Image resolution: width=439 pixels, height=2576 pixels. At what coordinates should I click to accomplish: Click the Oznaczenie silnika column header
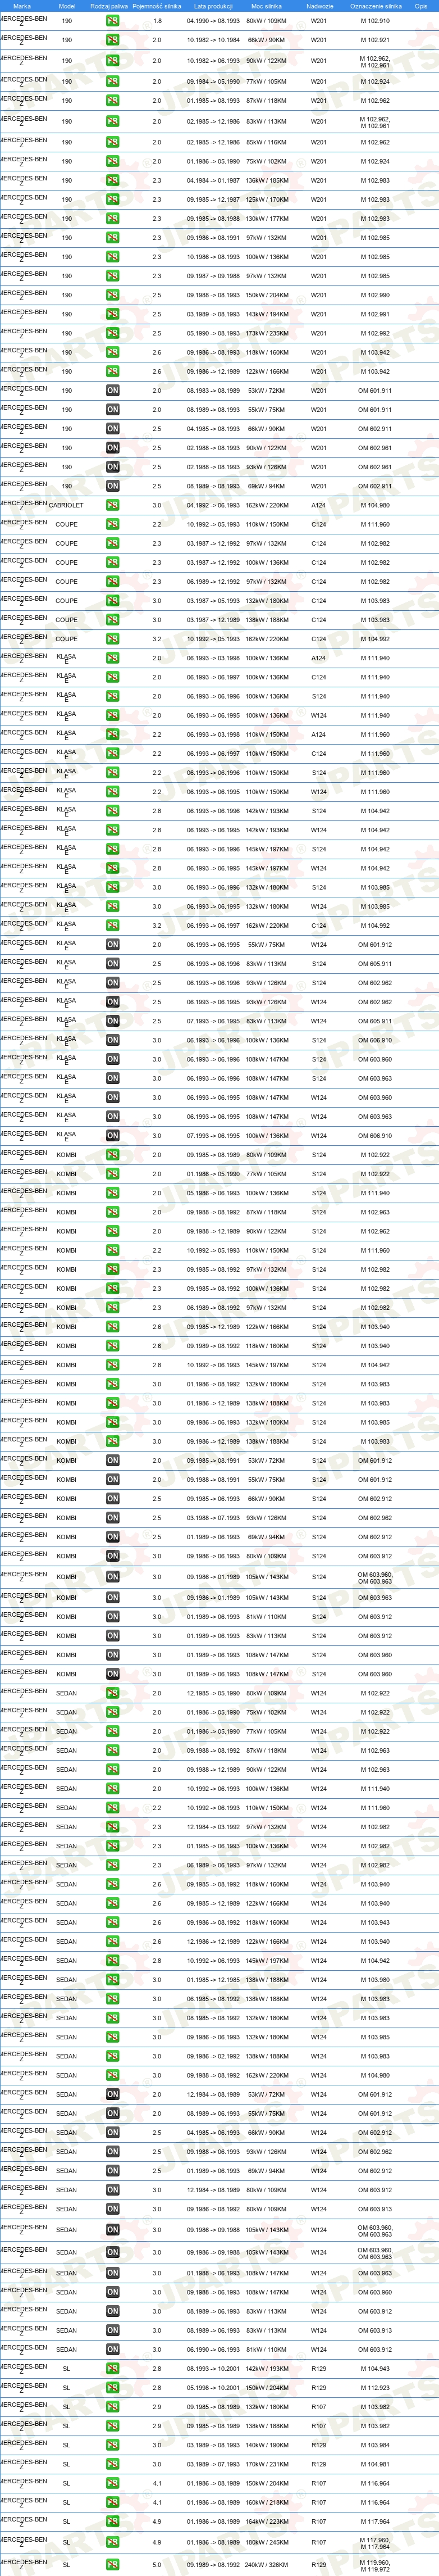(376, 6)
